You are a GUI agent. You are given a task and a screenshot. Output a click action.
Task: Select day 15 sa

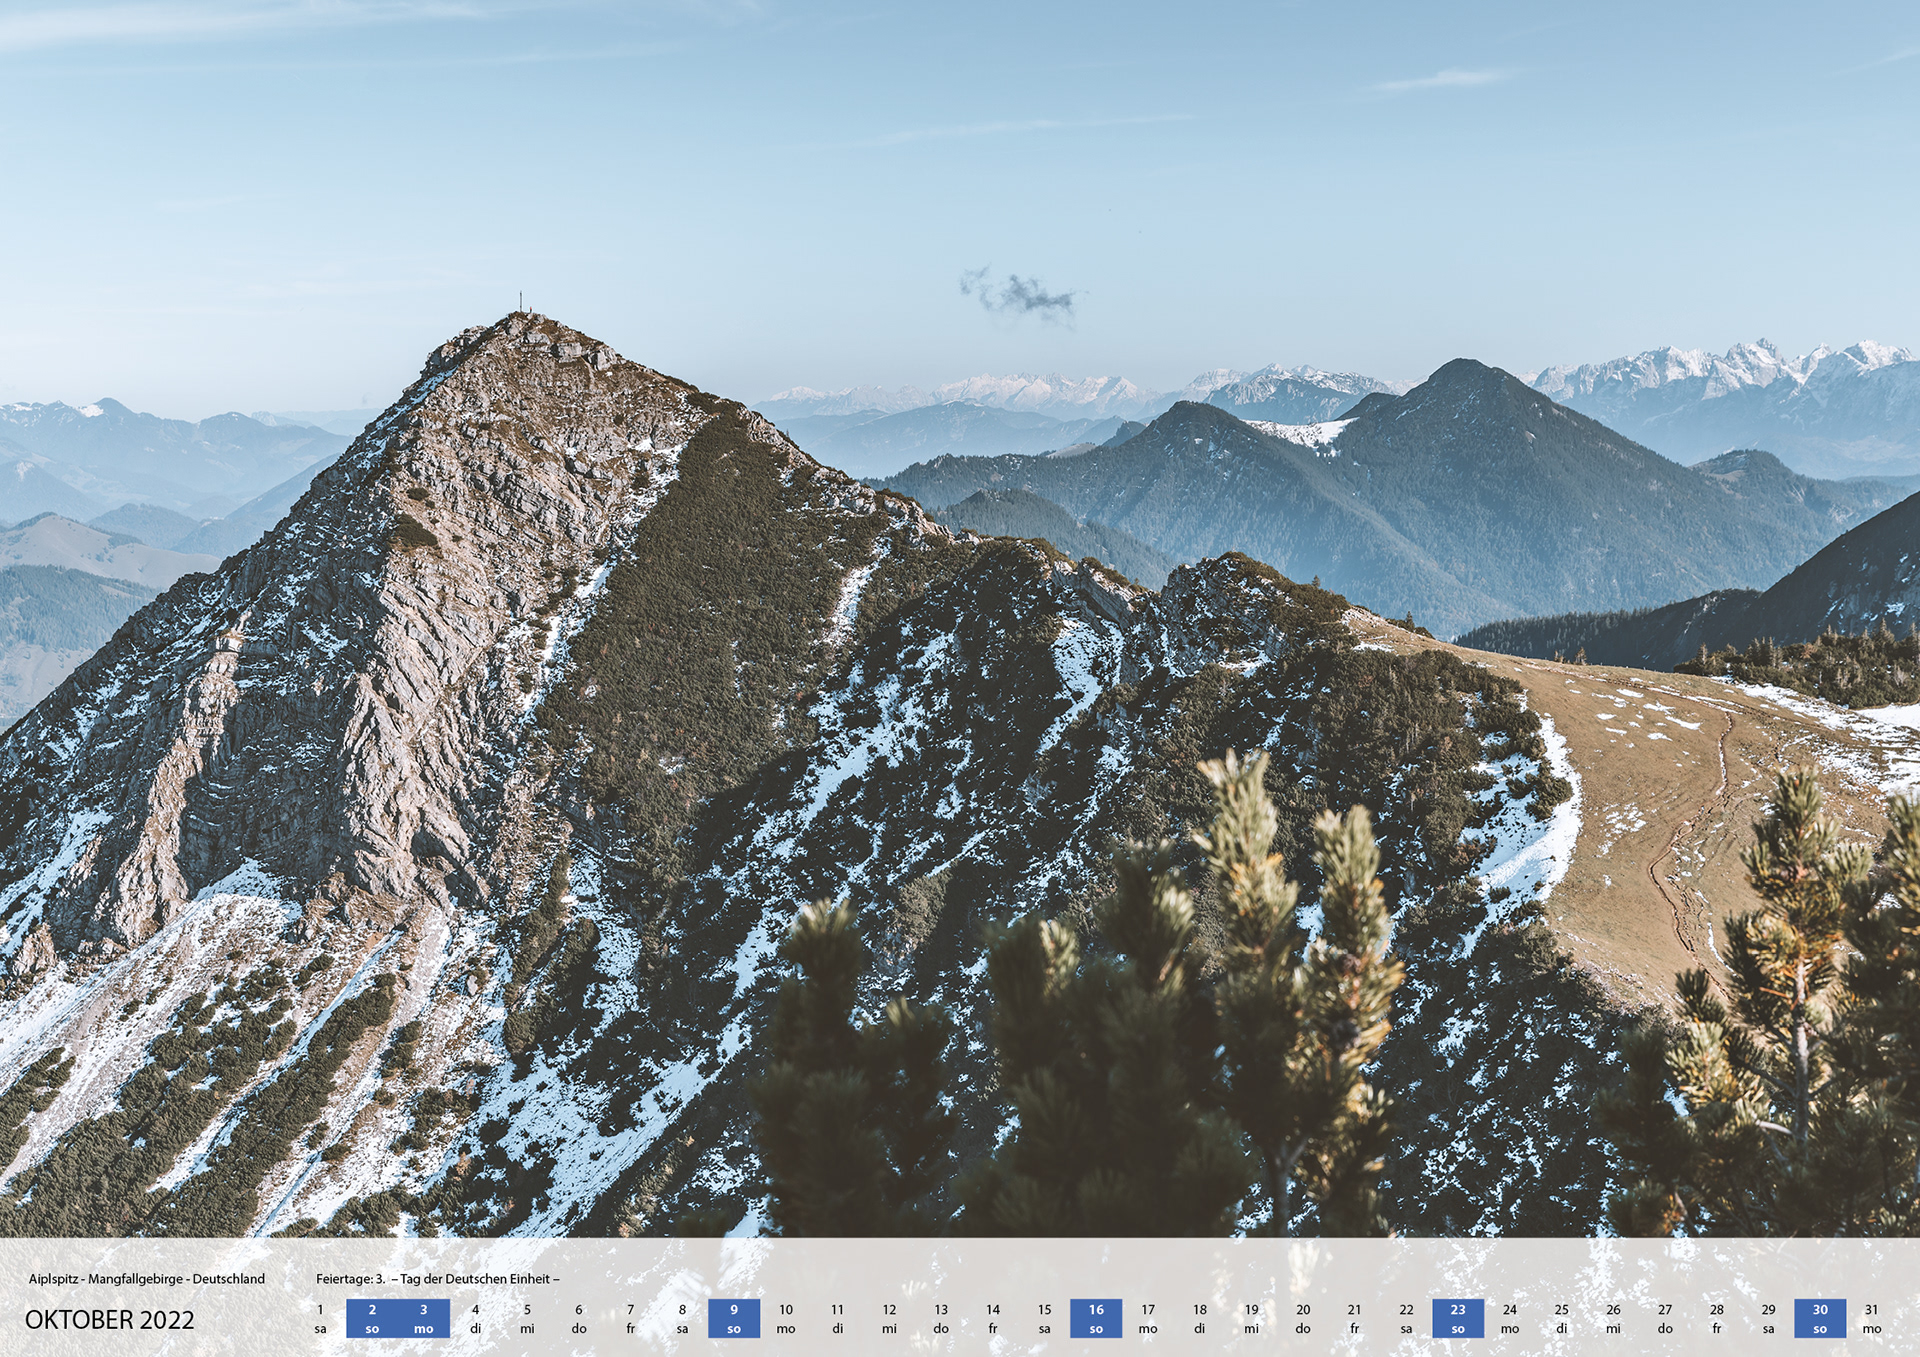click(1044, 1318)
